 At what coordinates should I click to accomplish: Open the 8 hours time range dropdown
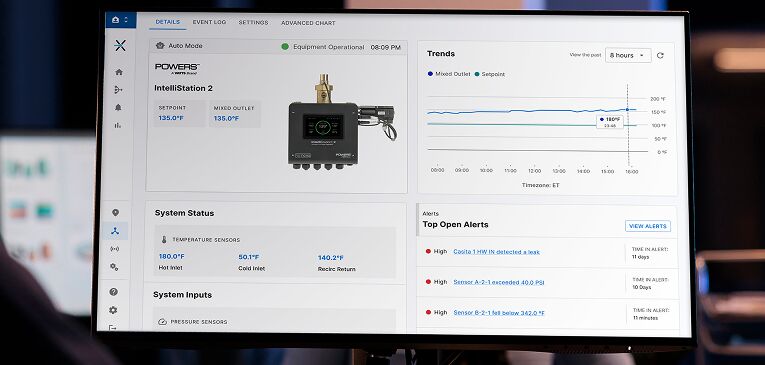(x=628, y=56)
